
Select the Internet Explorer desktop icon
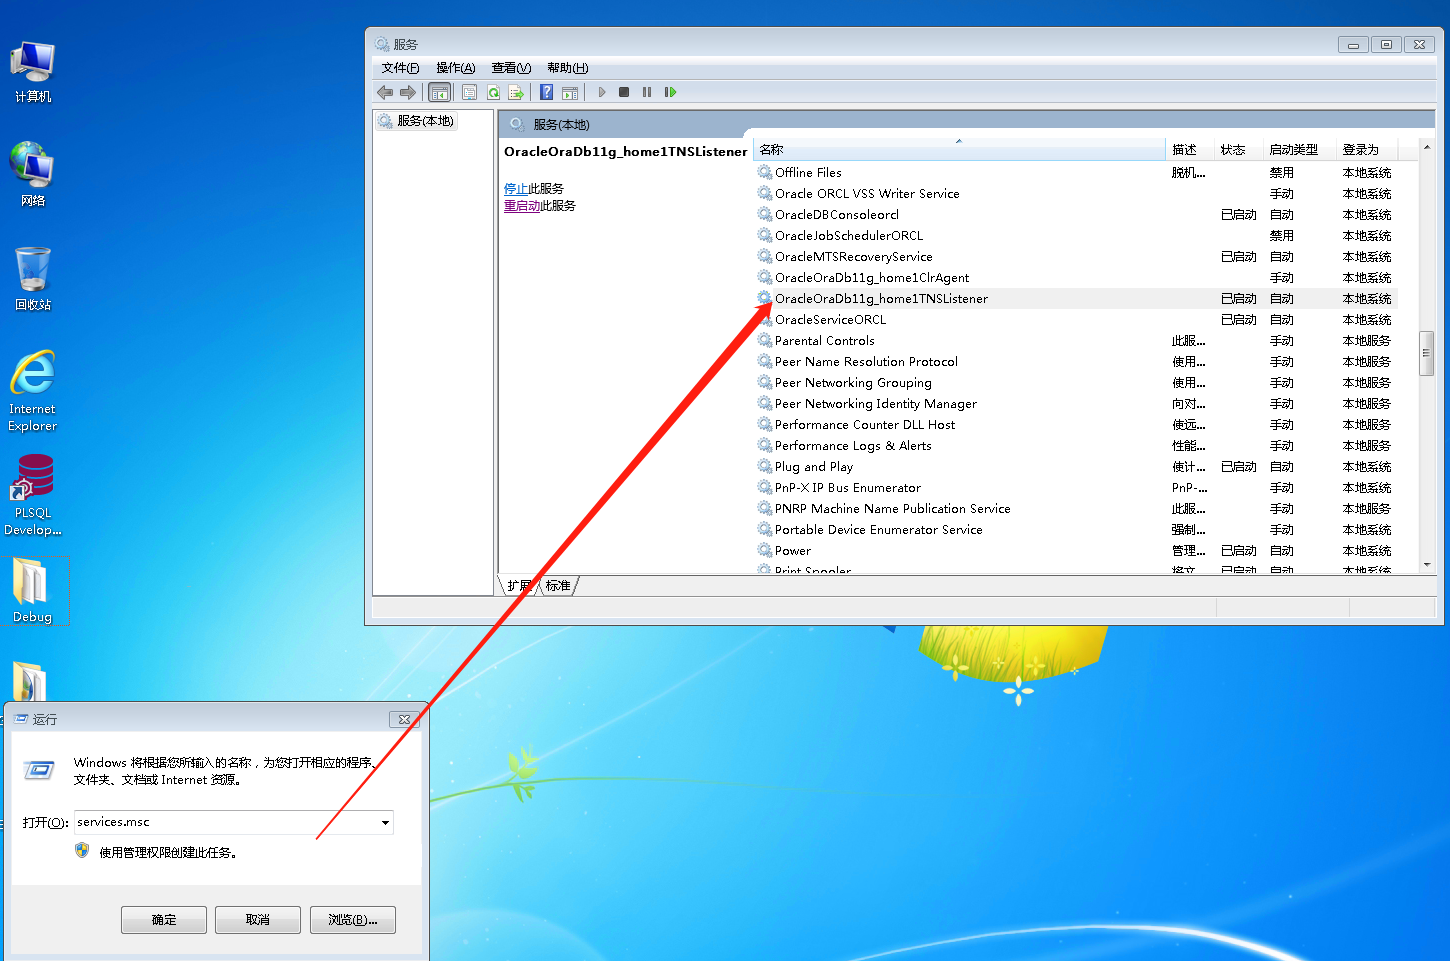tap(33, 391)
